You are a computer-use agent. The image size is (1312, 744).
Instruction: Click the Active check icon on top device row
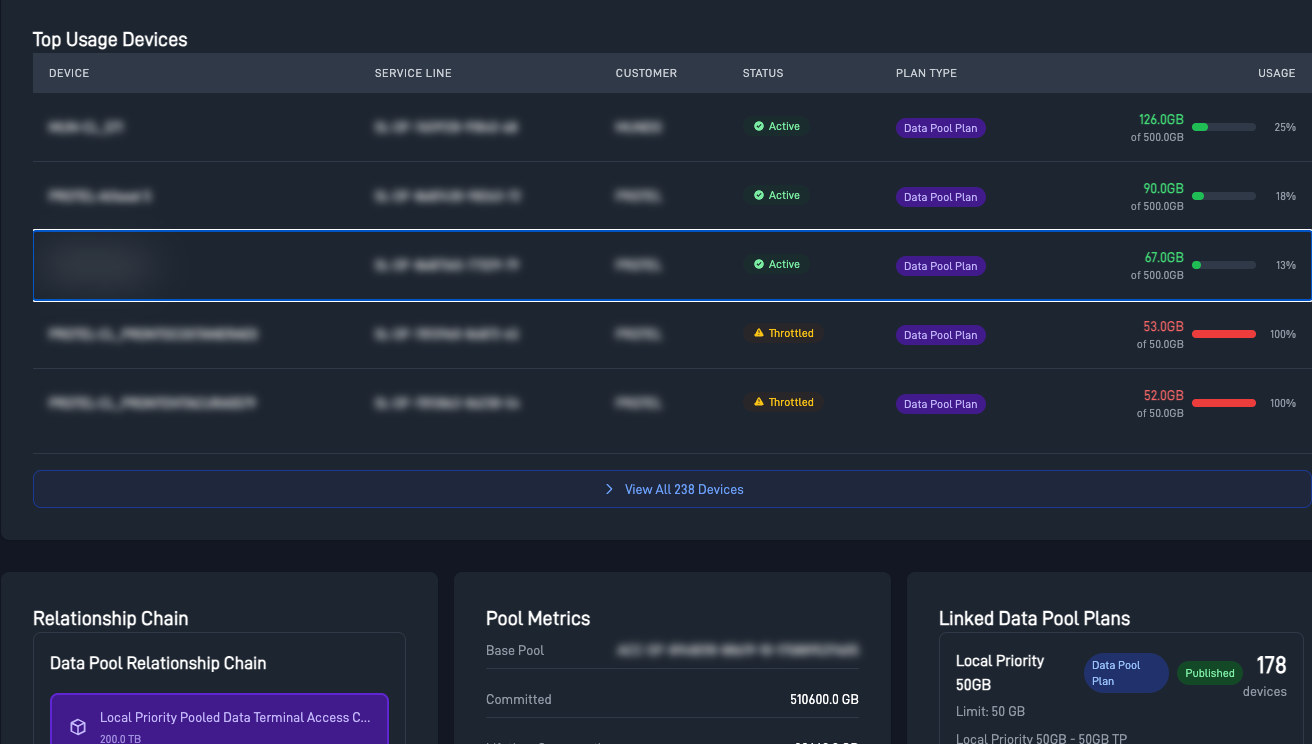pyautogui.click(x=758, y=126)
